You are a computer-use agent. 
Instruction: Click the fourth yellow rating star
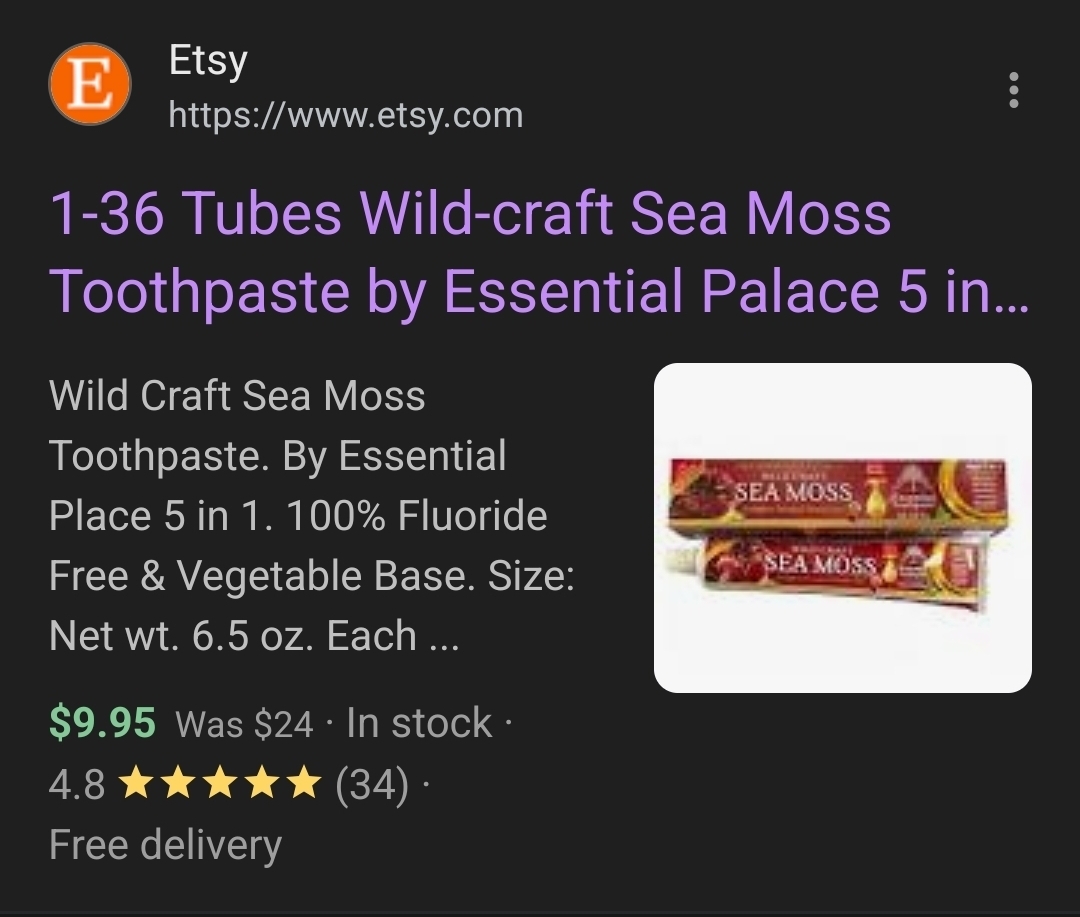point(262,784)
